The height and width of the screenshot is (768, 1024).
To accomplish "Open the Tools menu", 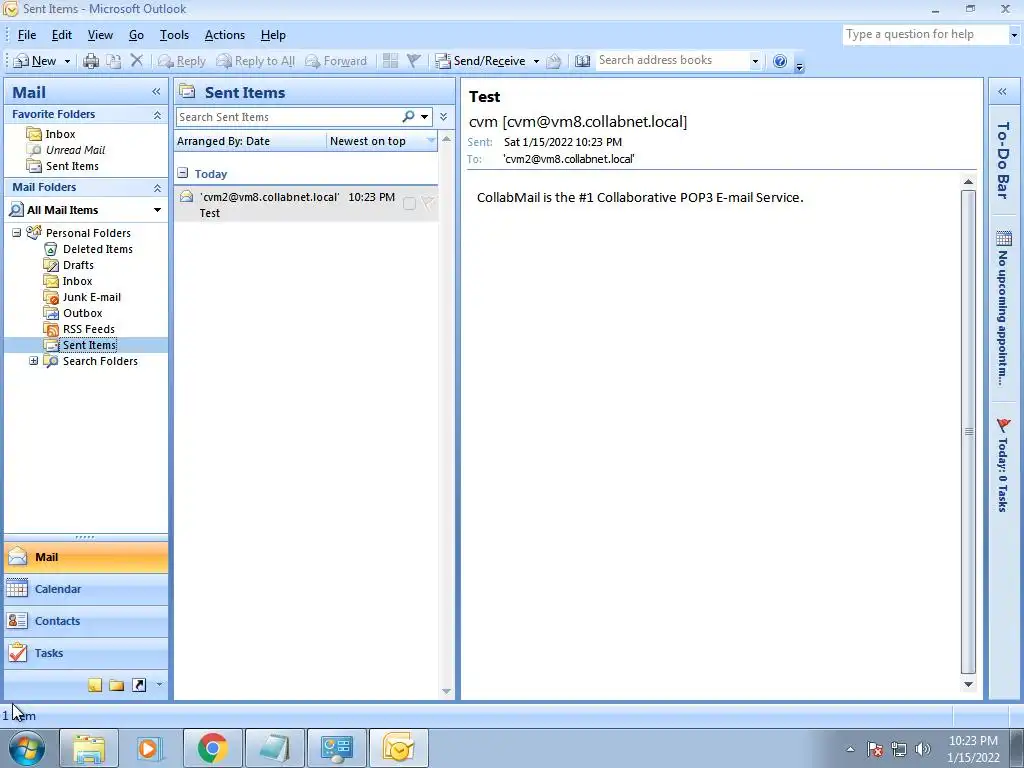I will [174, 35].
